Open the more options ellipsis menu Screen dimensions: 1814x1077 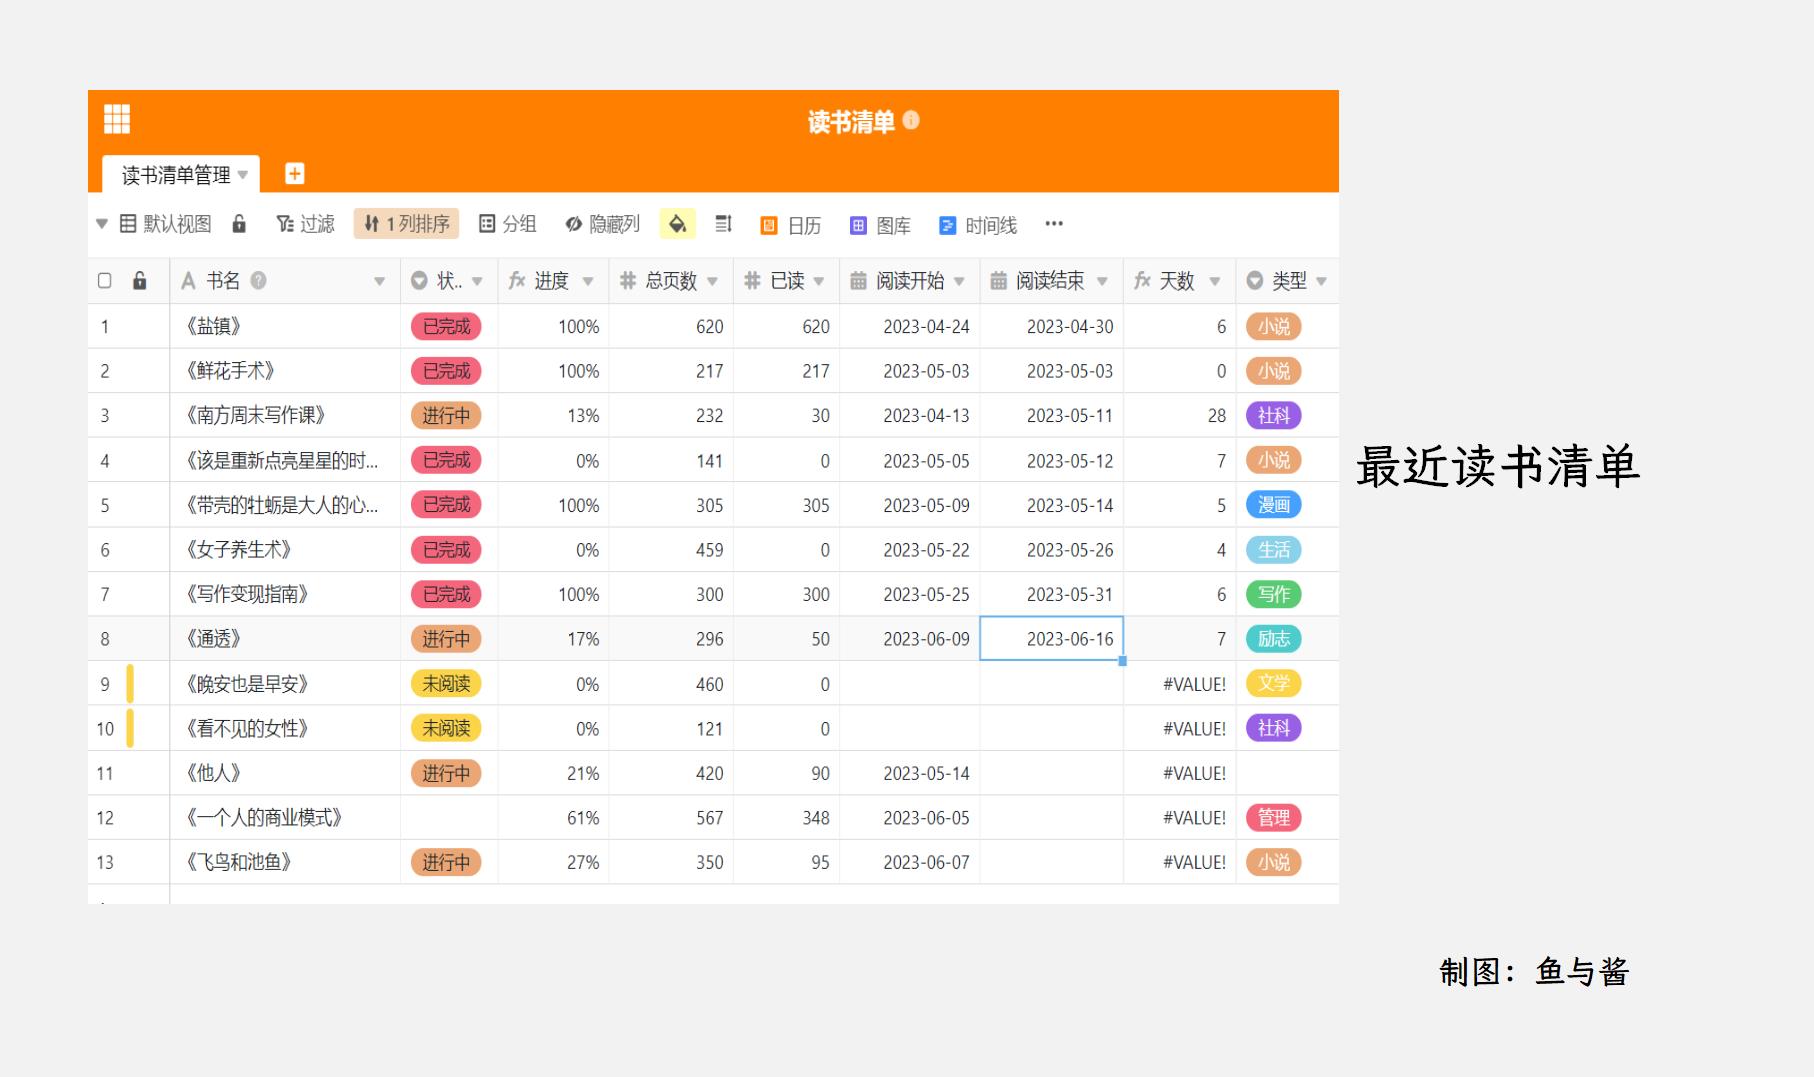click(x=1053, y=225)
